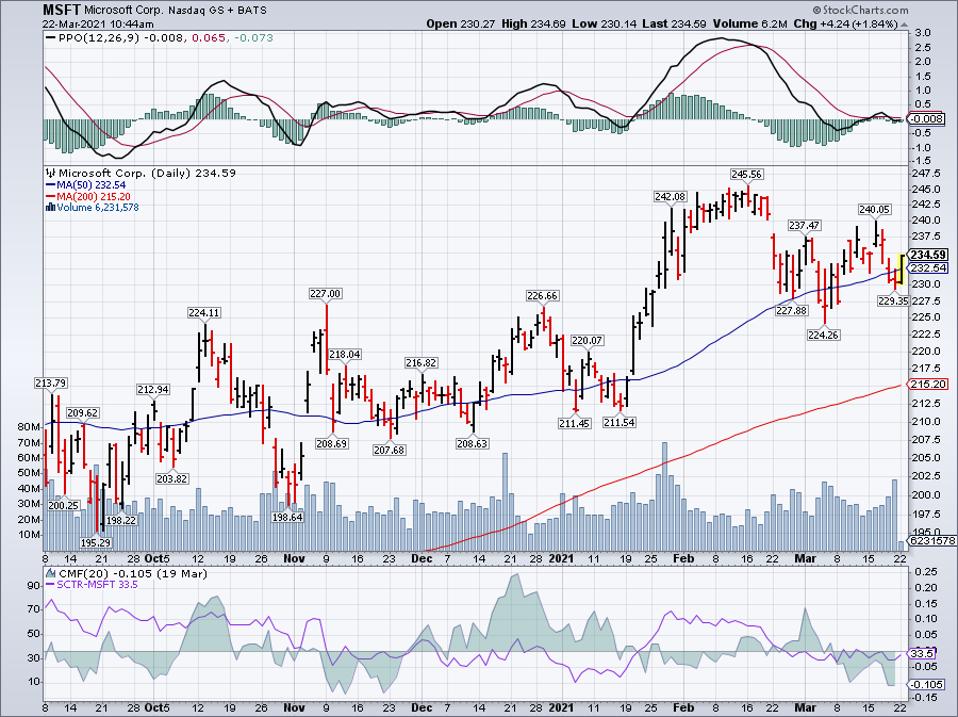958x717 pixels.
Task: Click the candlestick icon beside Microsoft Corp. (Daily)
Action: point(50,172)
